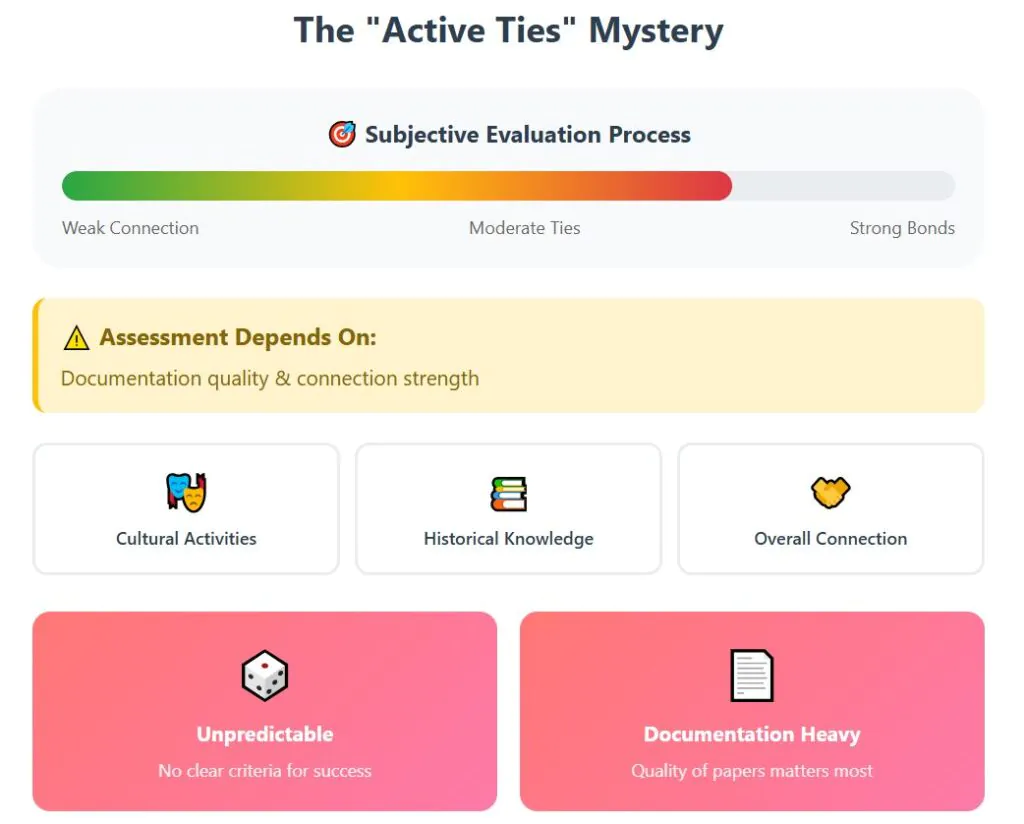The width and height of the screenshot is (1024, 824).
Task: Click the "Active Ties" Mystery title
Action: coord(508,31)
